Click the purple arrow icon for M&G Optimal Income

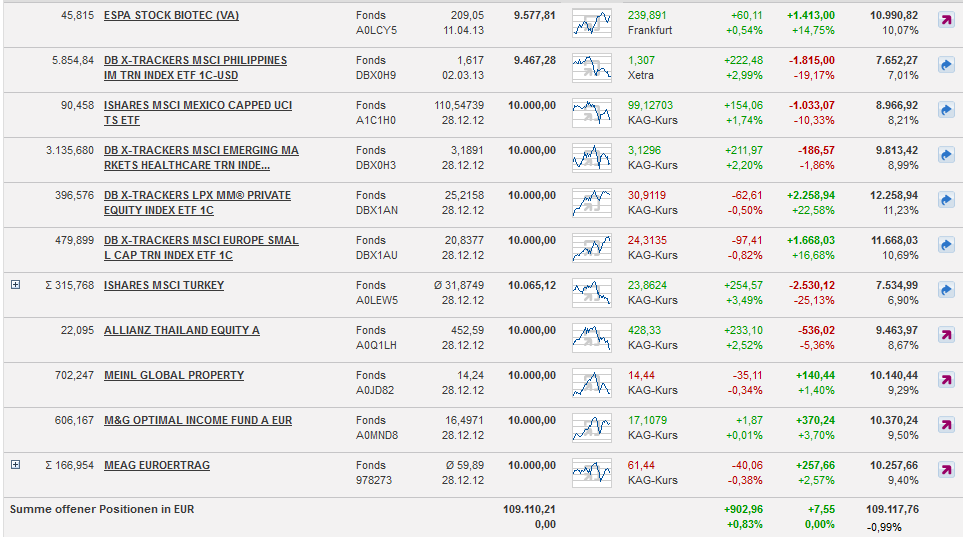(946, 425)
